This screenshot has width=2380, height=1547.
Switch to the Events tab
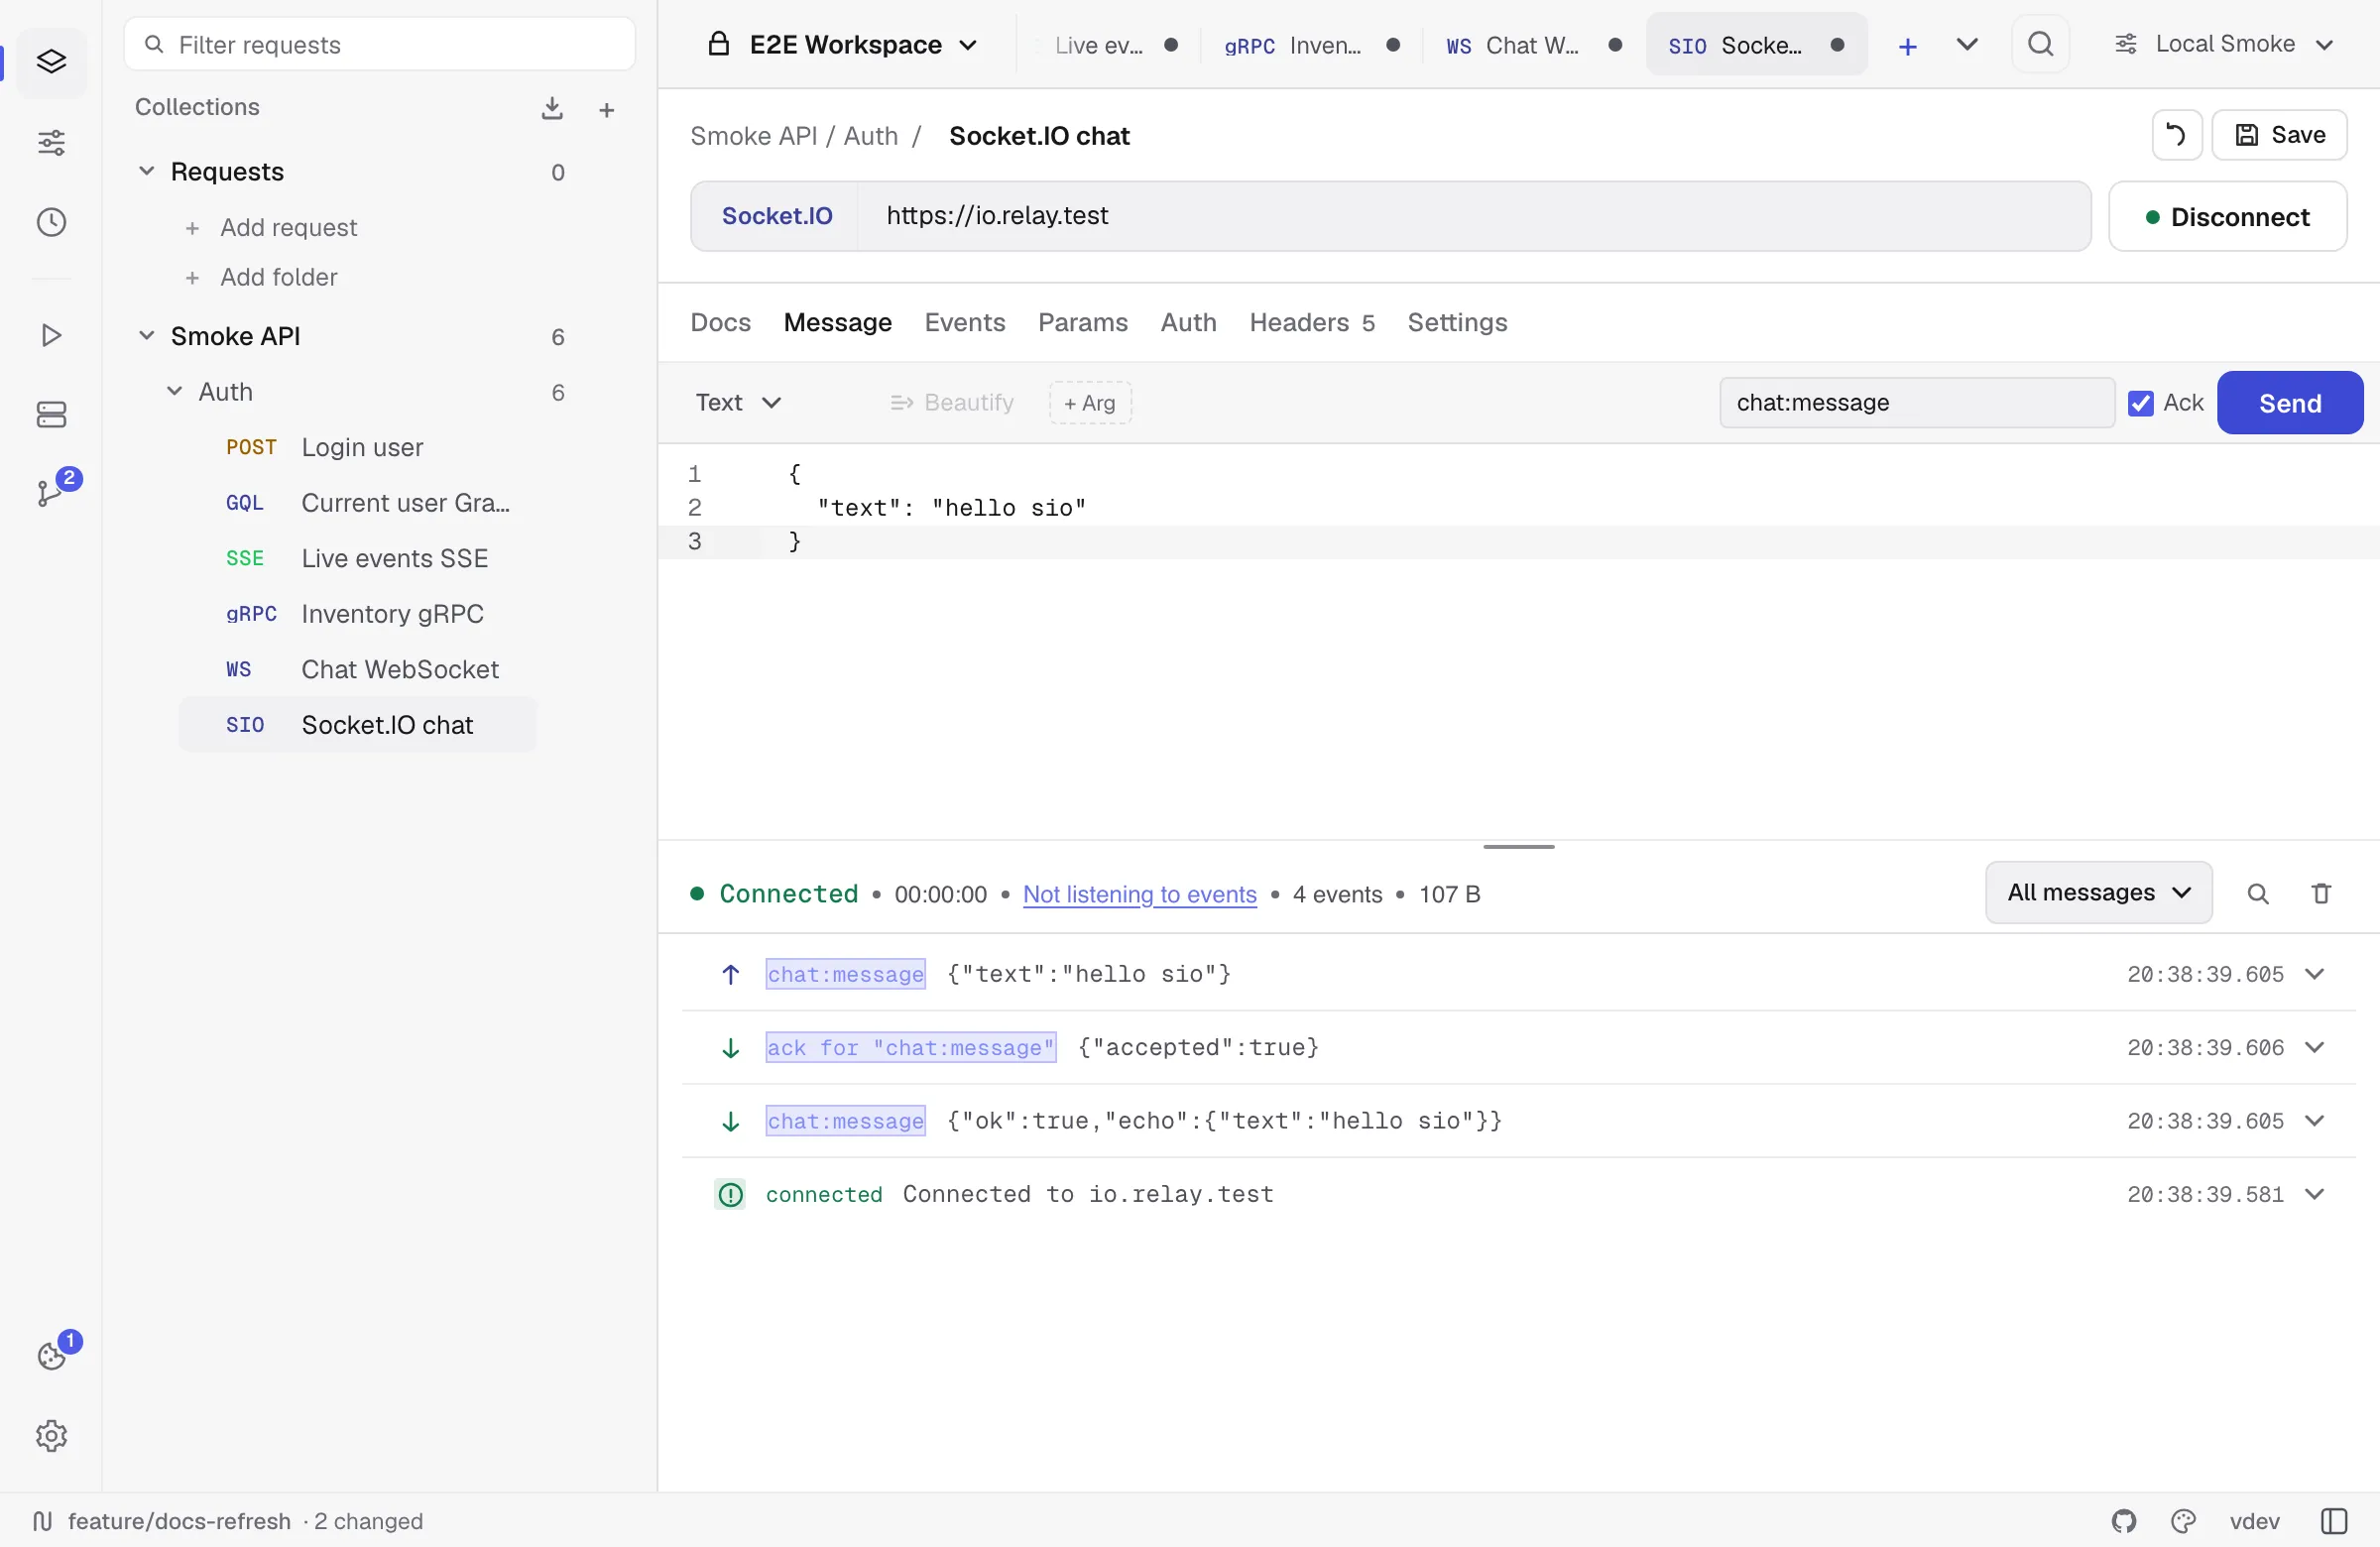(x=964, y=322)
